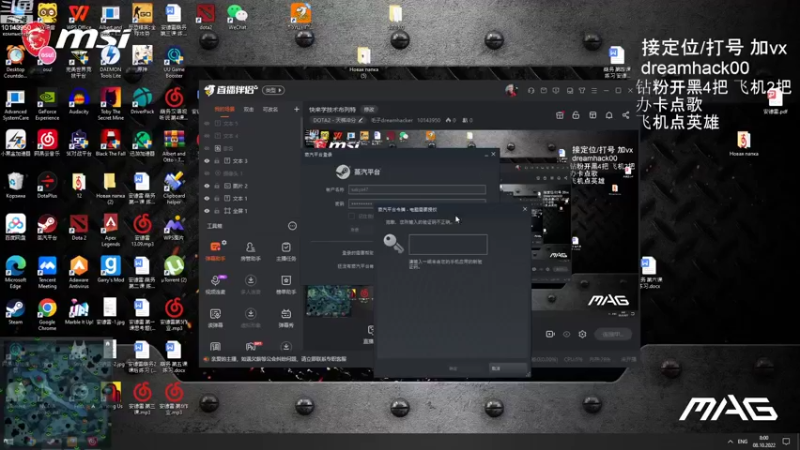
Task: Open the Steam desktop shortcut
Action: [x=15, y=312]
